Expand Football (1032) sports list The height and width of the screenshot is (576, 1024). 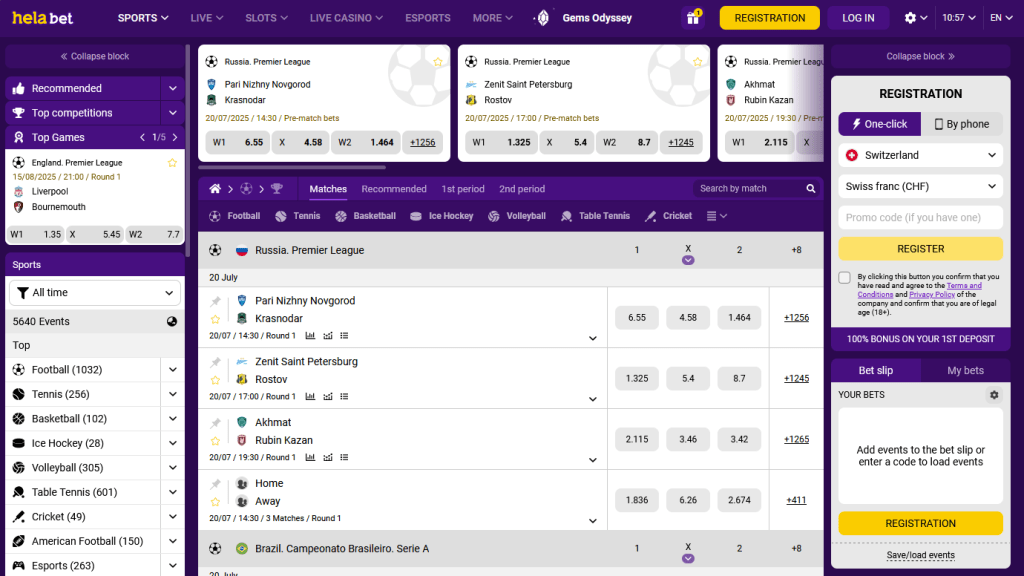(x=172, y=370)
